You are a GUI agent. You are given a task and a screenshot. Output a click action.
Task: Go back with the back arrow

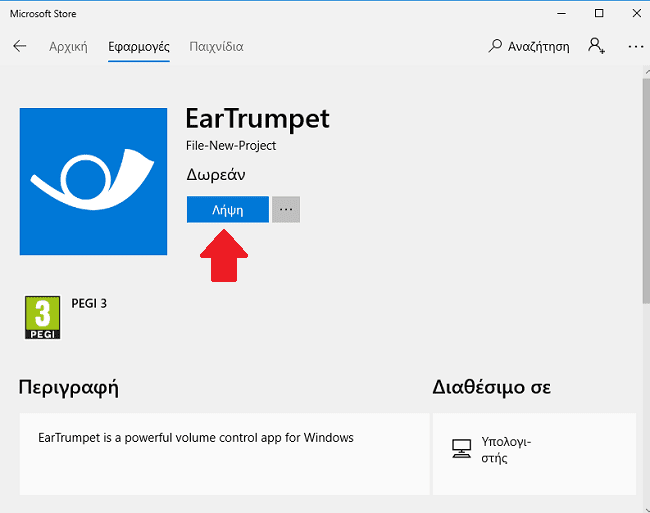(x=19, y=46)
